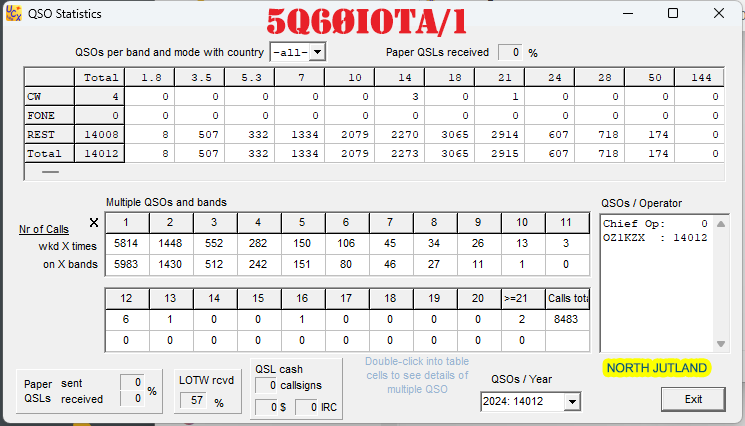Click the down arrow in the operator list scrollbar

pyautogui.click(x=721, y=344)
